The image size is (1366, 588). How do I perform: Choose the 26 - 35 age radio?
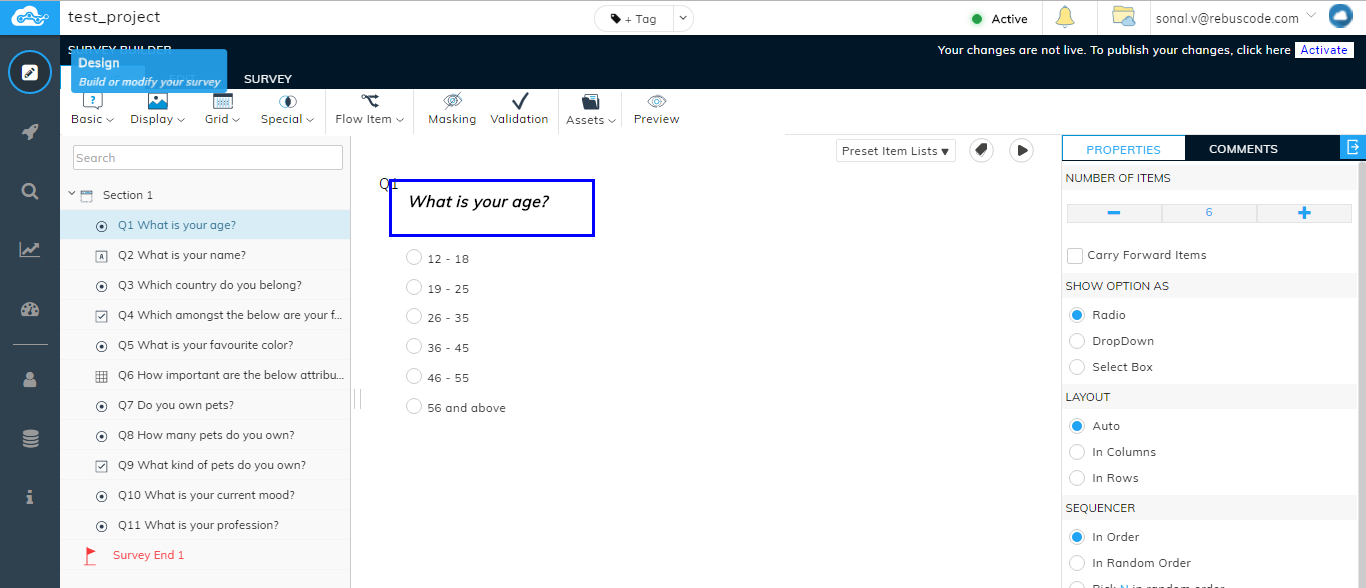point(414,317)
